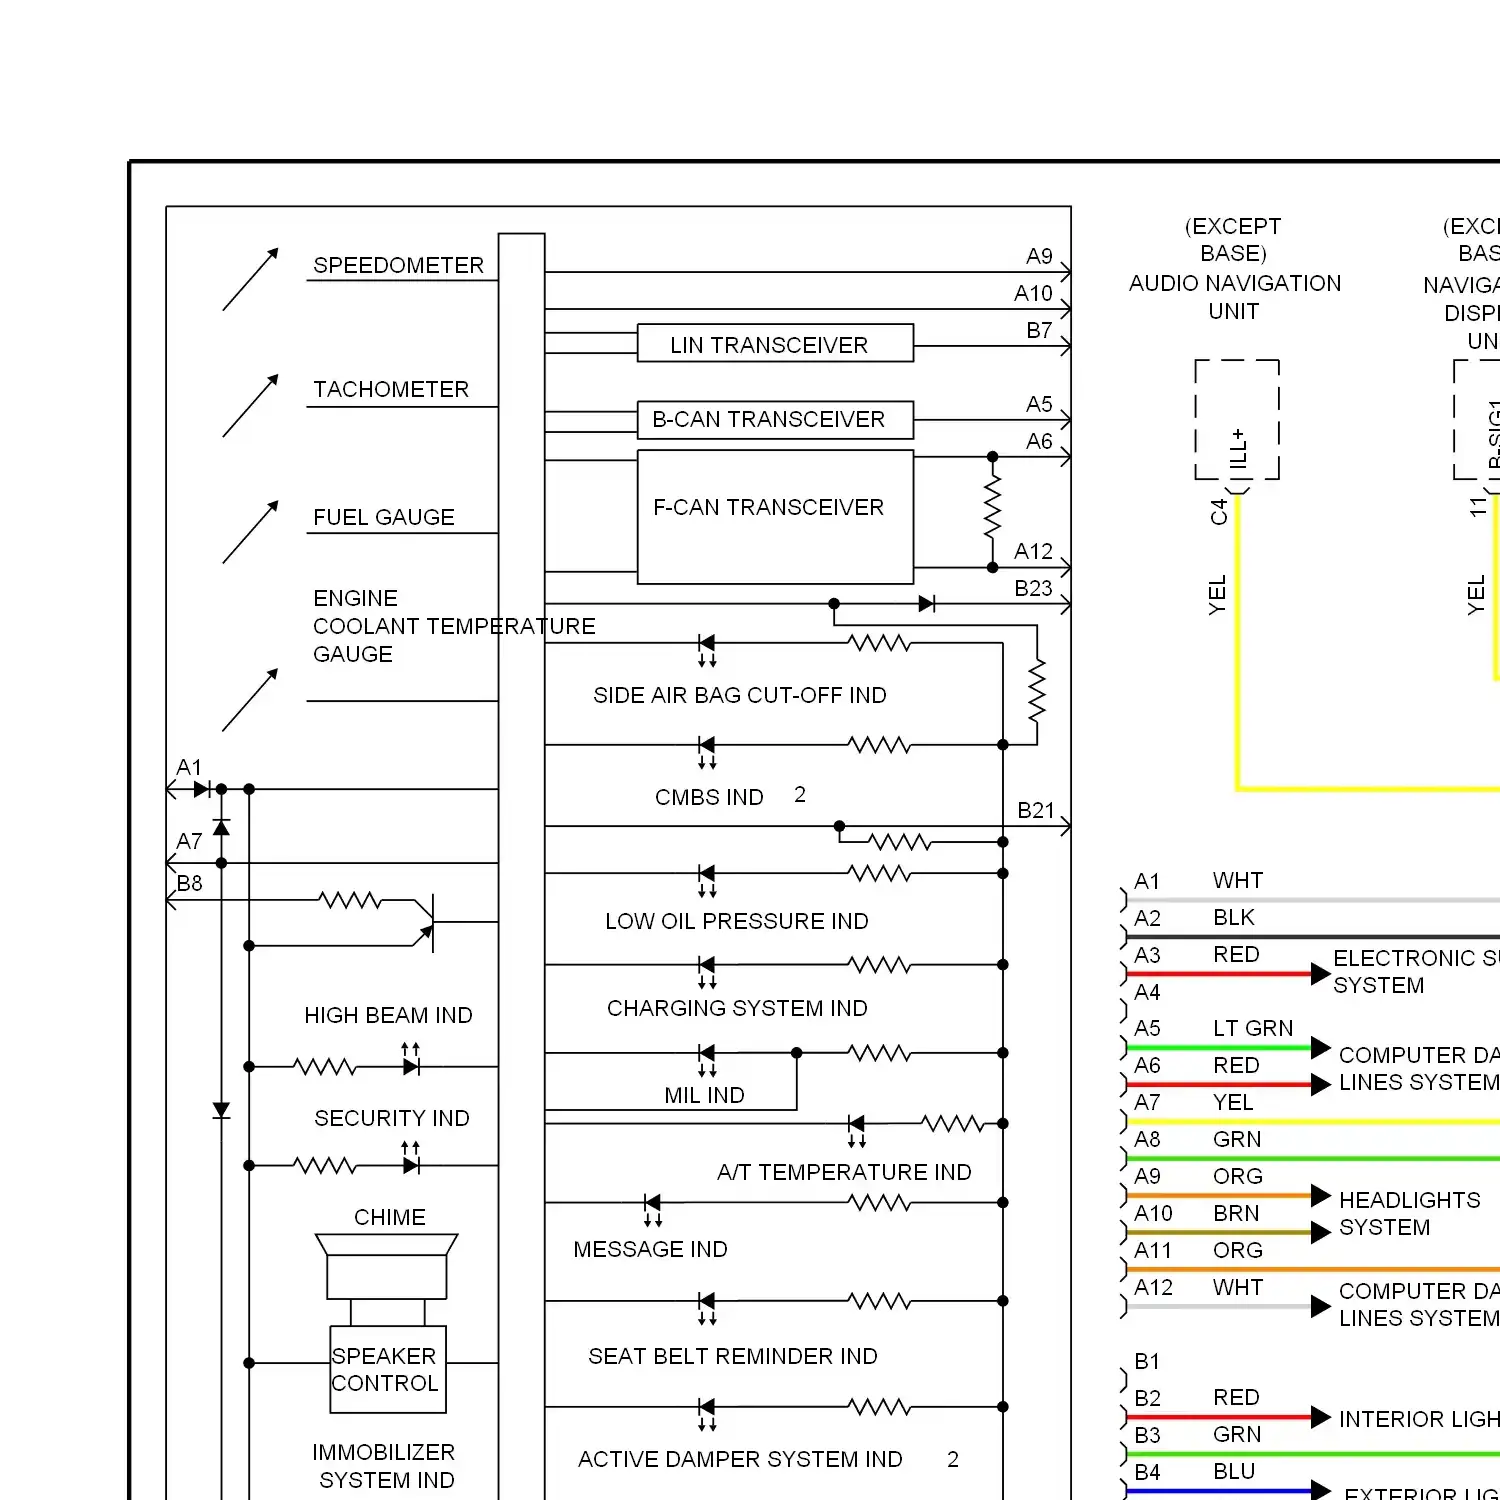Click the diode symbol before B23

926,604
